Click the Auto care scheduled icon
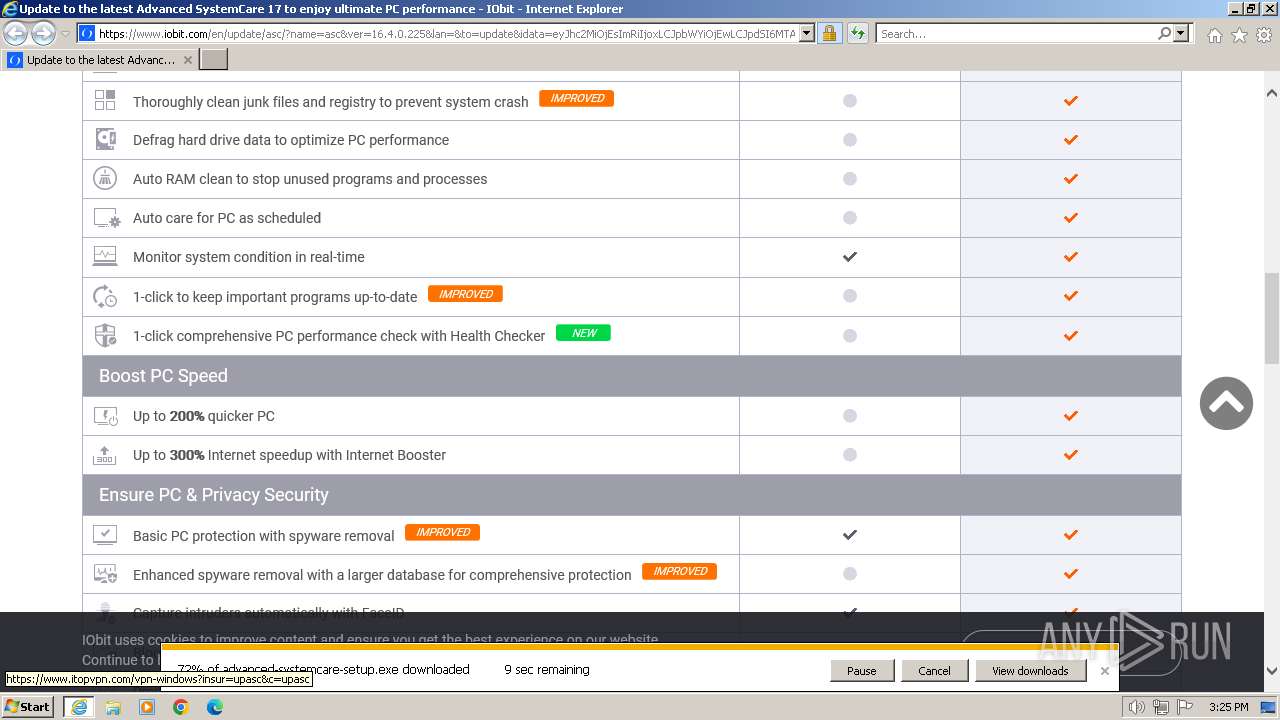 106,218
